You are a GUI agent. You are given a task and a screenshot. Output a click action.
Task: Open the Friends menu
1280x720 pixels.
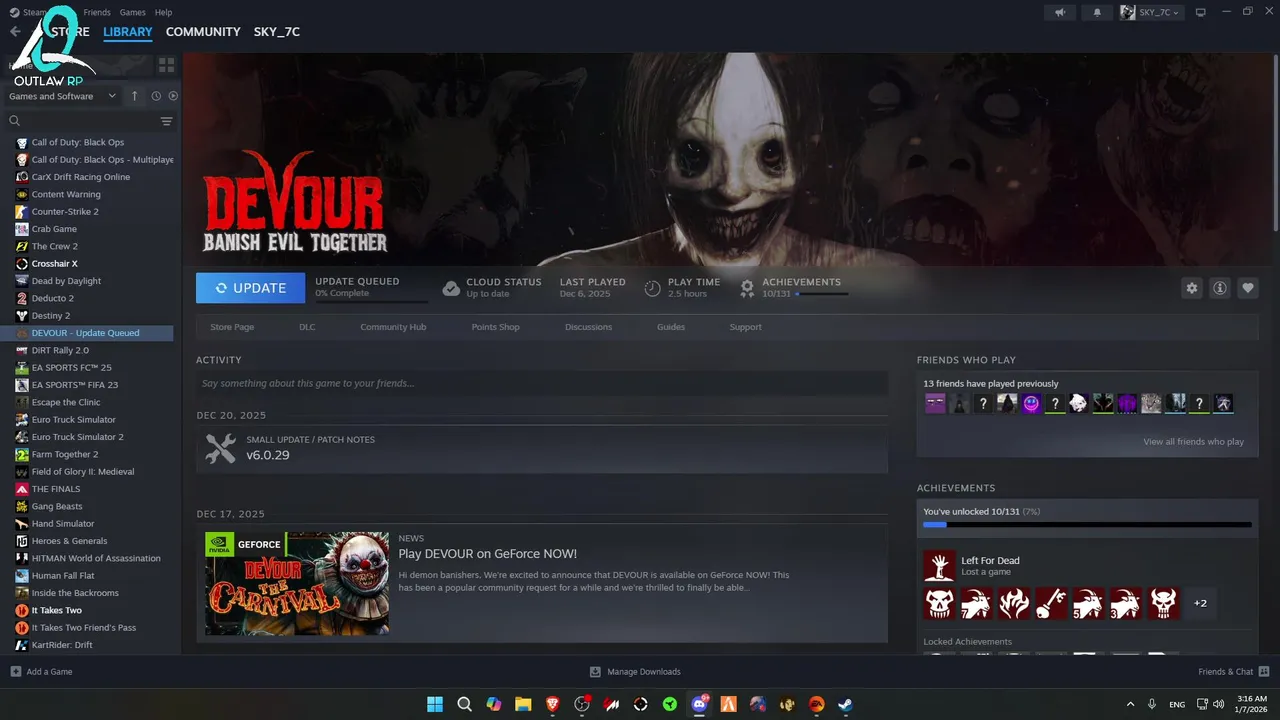tap(97, 12)
